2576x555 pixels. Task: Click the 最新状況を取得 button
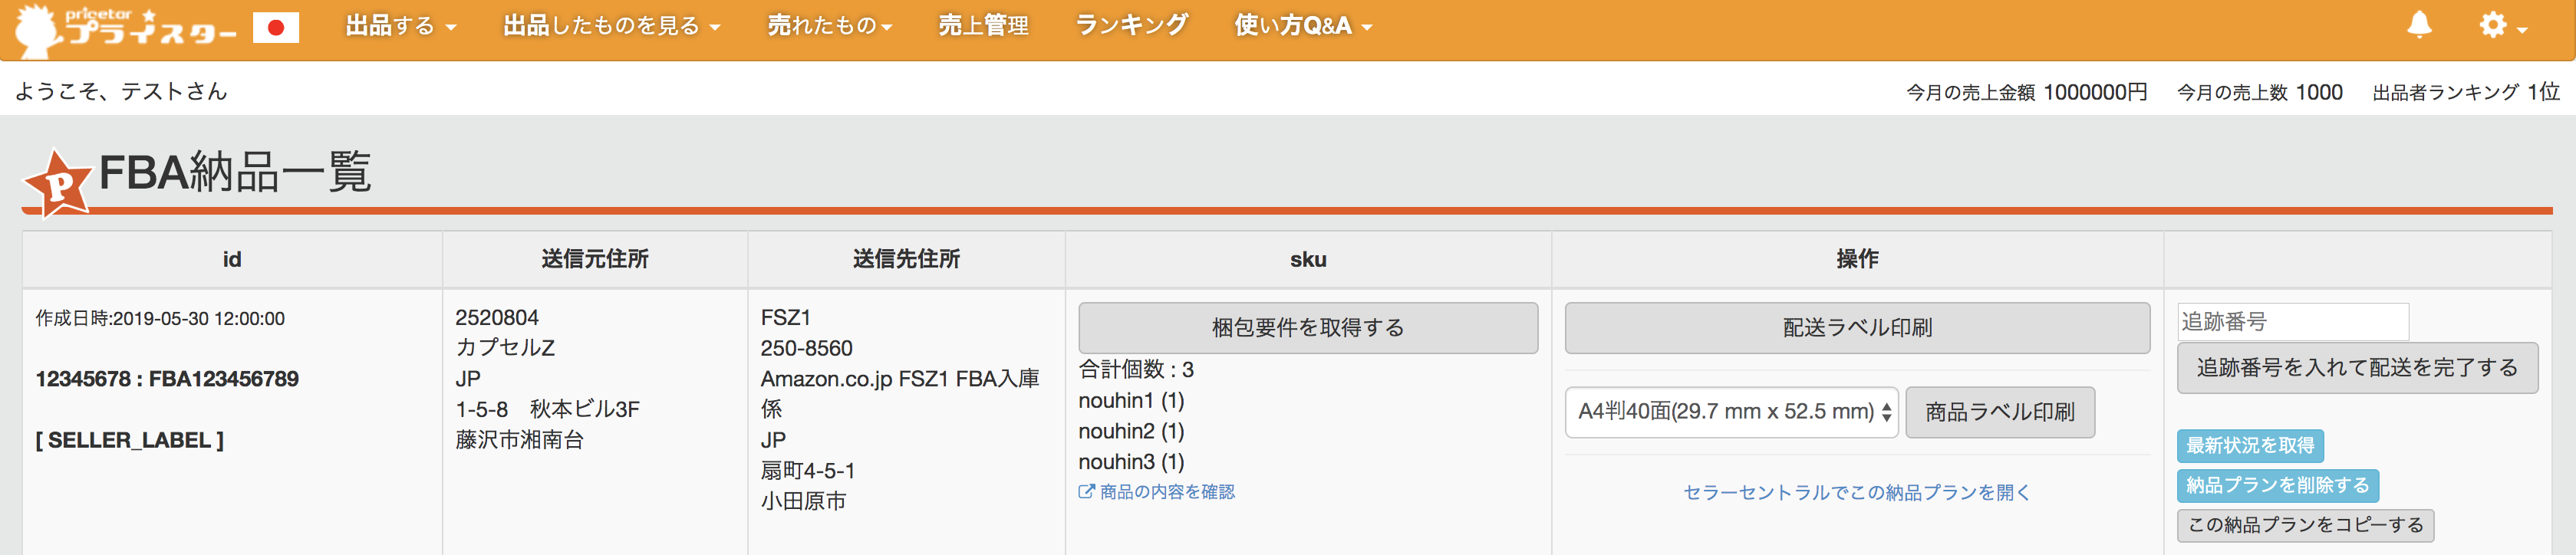2250,446
